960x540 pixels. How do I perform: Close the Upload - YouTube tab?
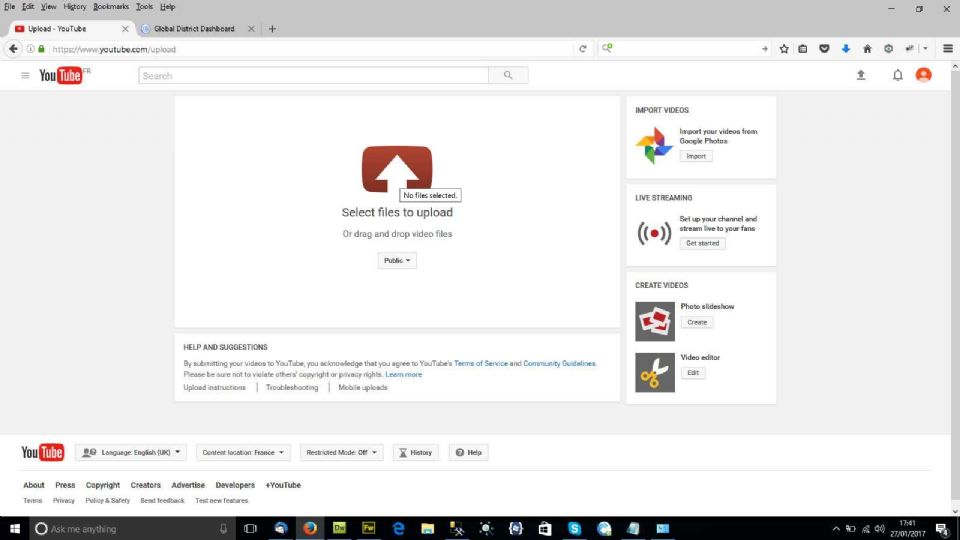125,29
